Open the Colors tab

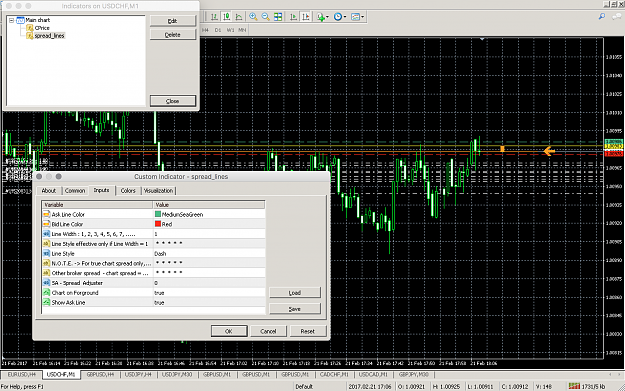tap(128, 191)
